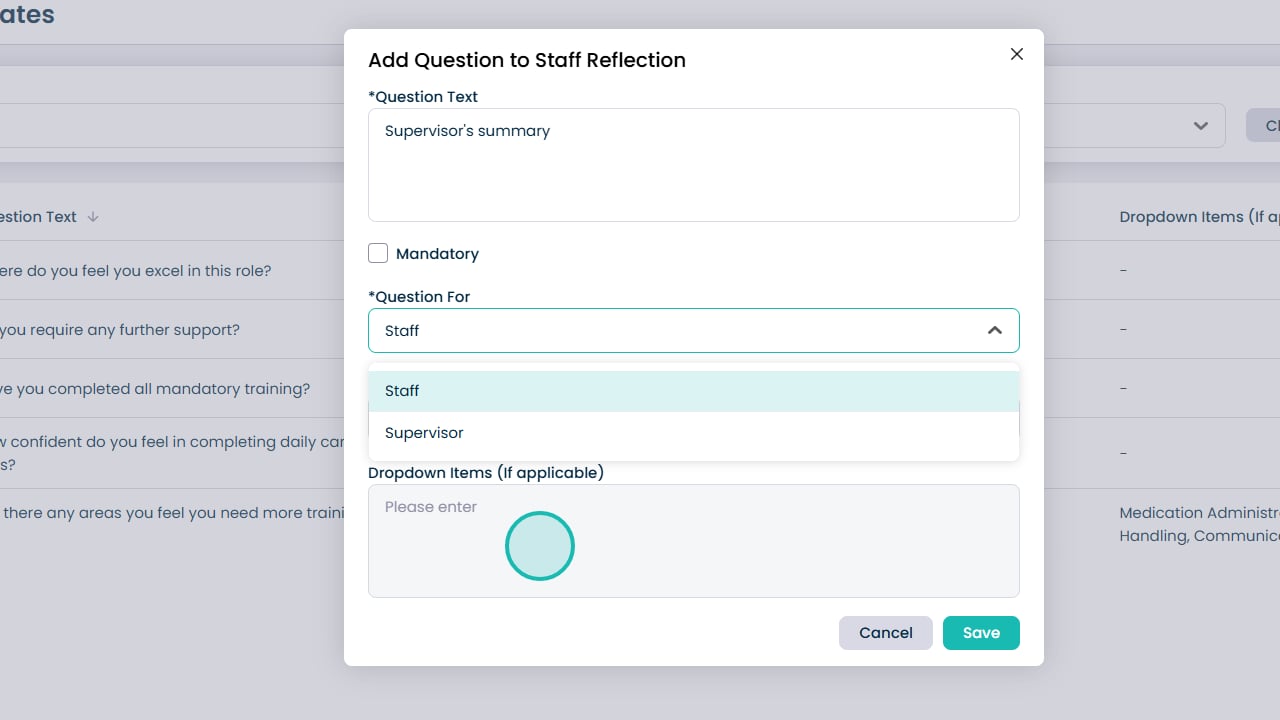Click the partially visible button at top right

[1265, 126]
